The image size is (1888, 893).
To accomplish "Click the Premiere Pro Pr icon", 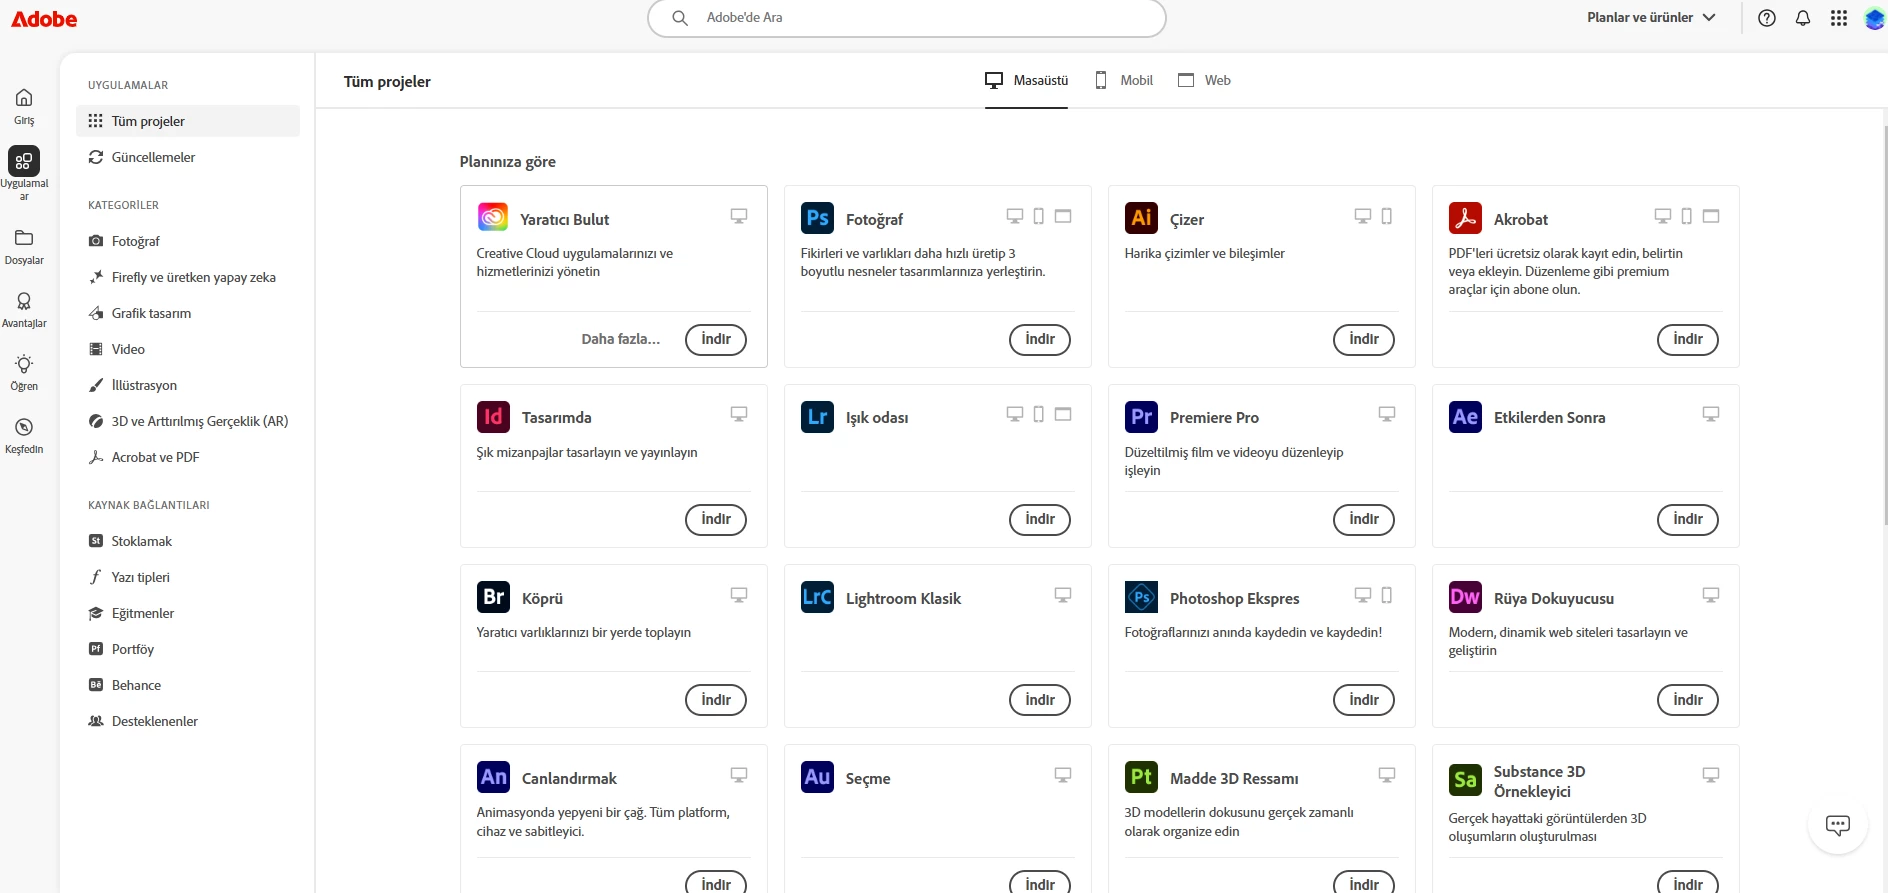I will pyautogui.click(x=1141, y=417).
